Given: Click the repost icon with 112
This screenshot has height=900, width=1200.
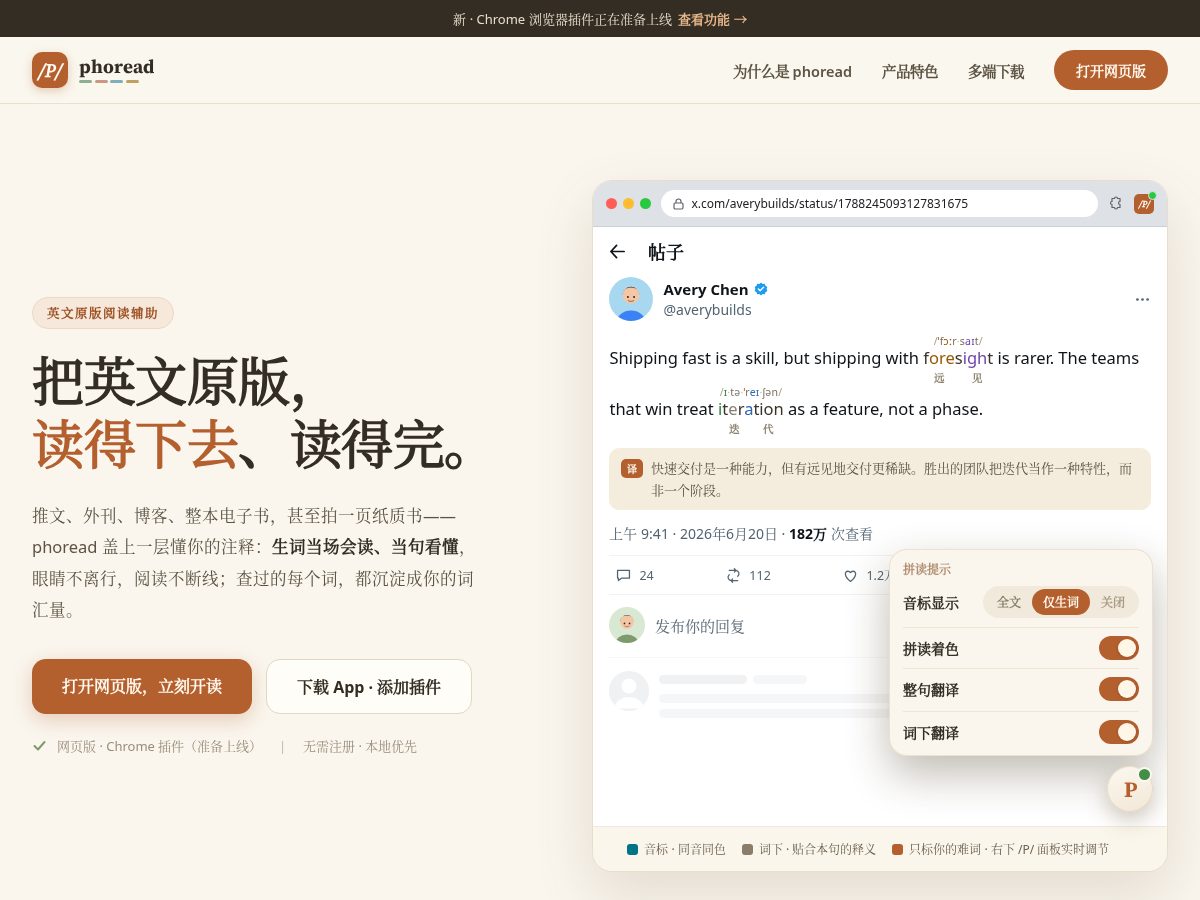Looking at the screenshot, I should [733, 575].
